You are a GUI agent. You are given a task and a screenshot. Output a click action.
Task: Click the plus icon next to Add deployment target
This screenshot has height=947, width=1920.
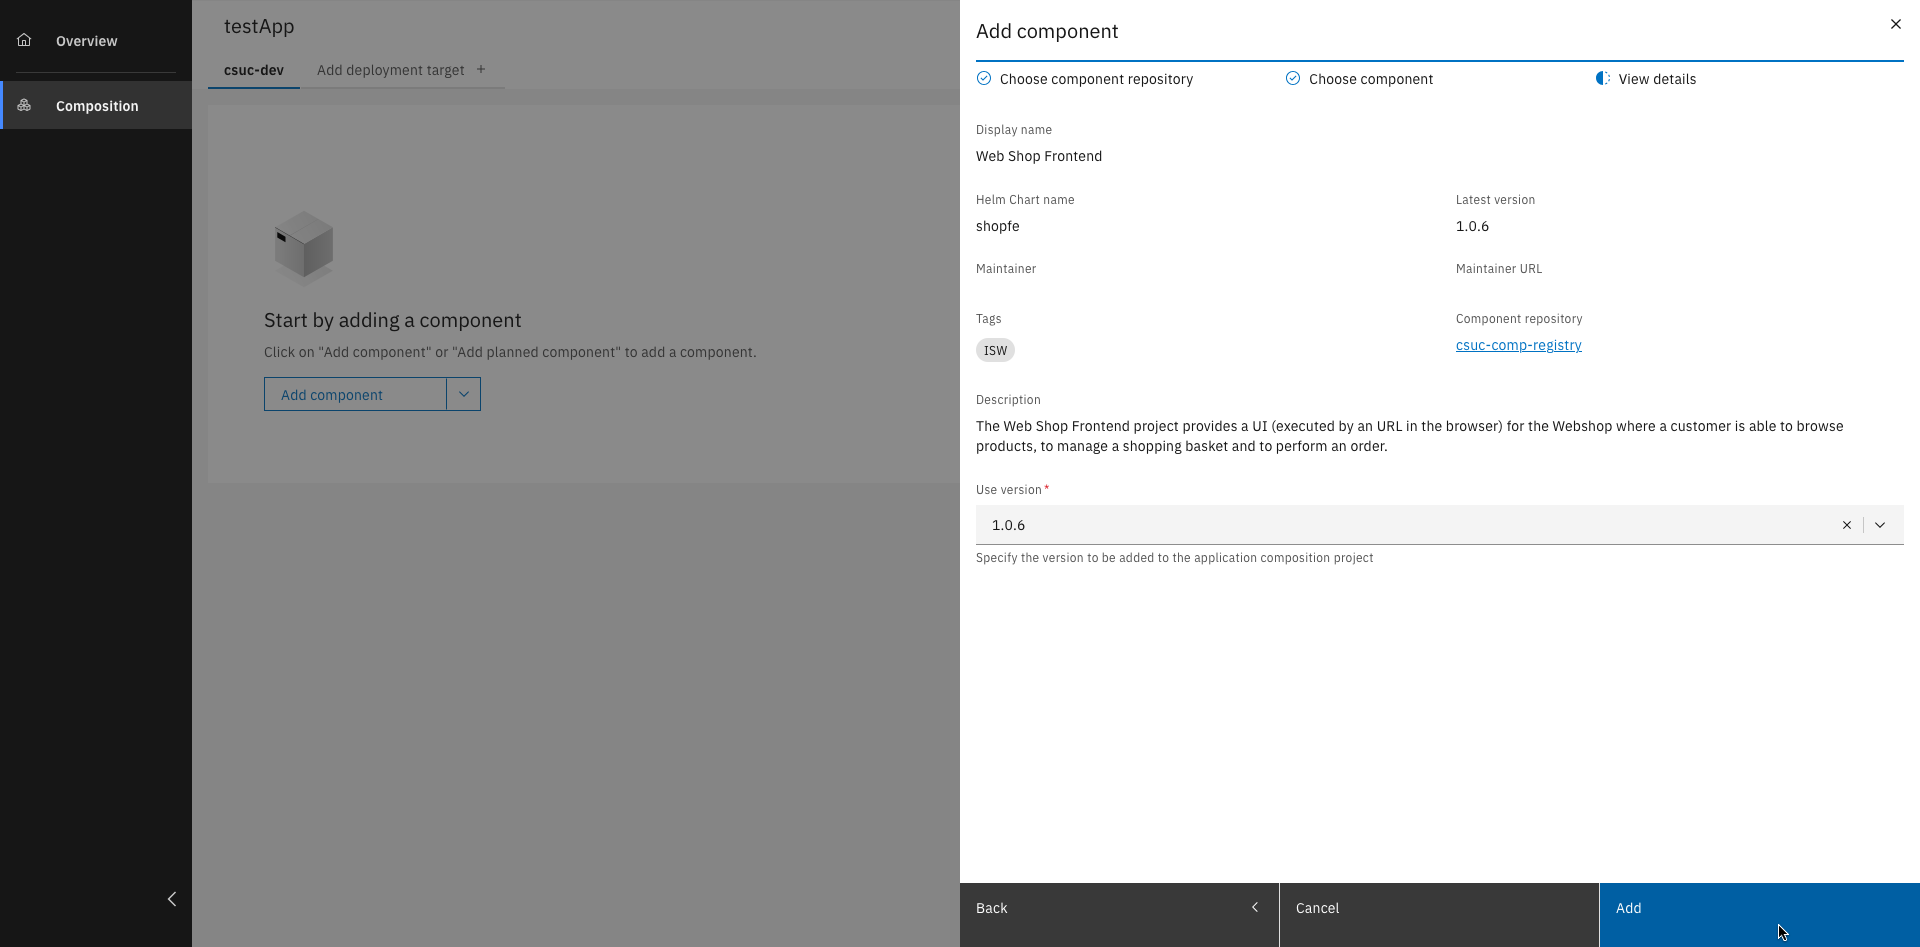481,69
